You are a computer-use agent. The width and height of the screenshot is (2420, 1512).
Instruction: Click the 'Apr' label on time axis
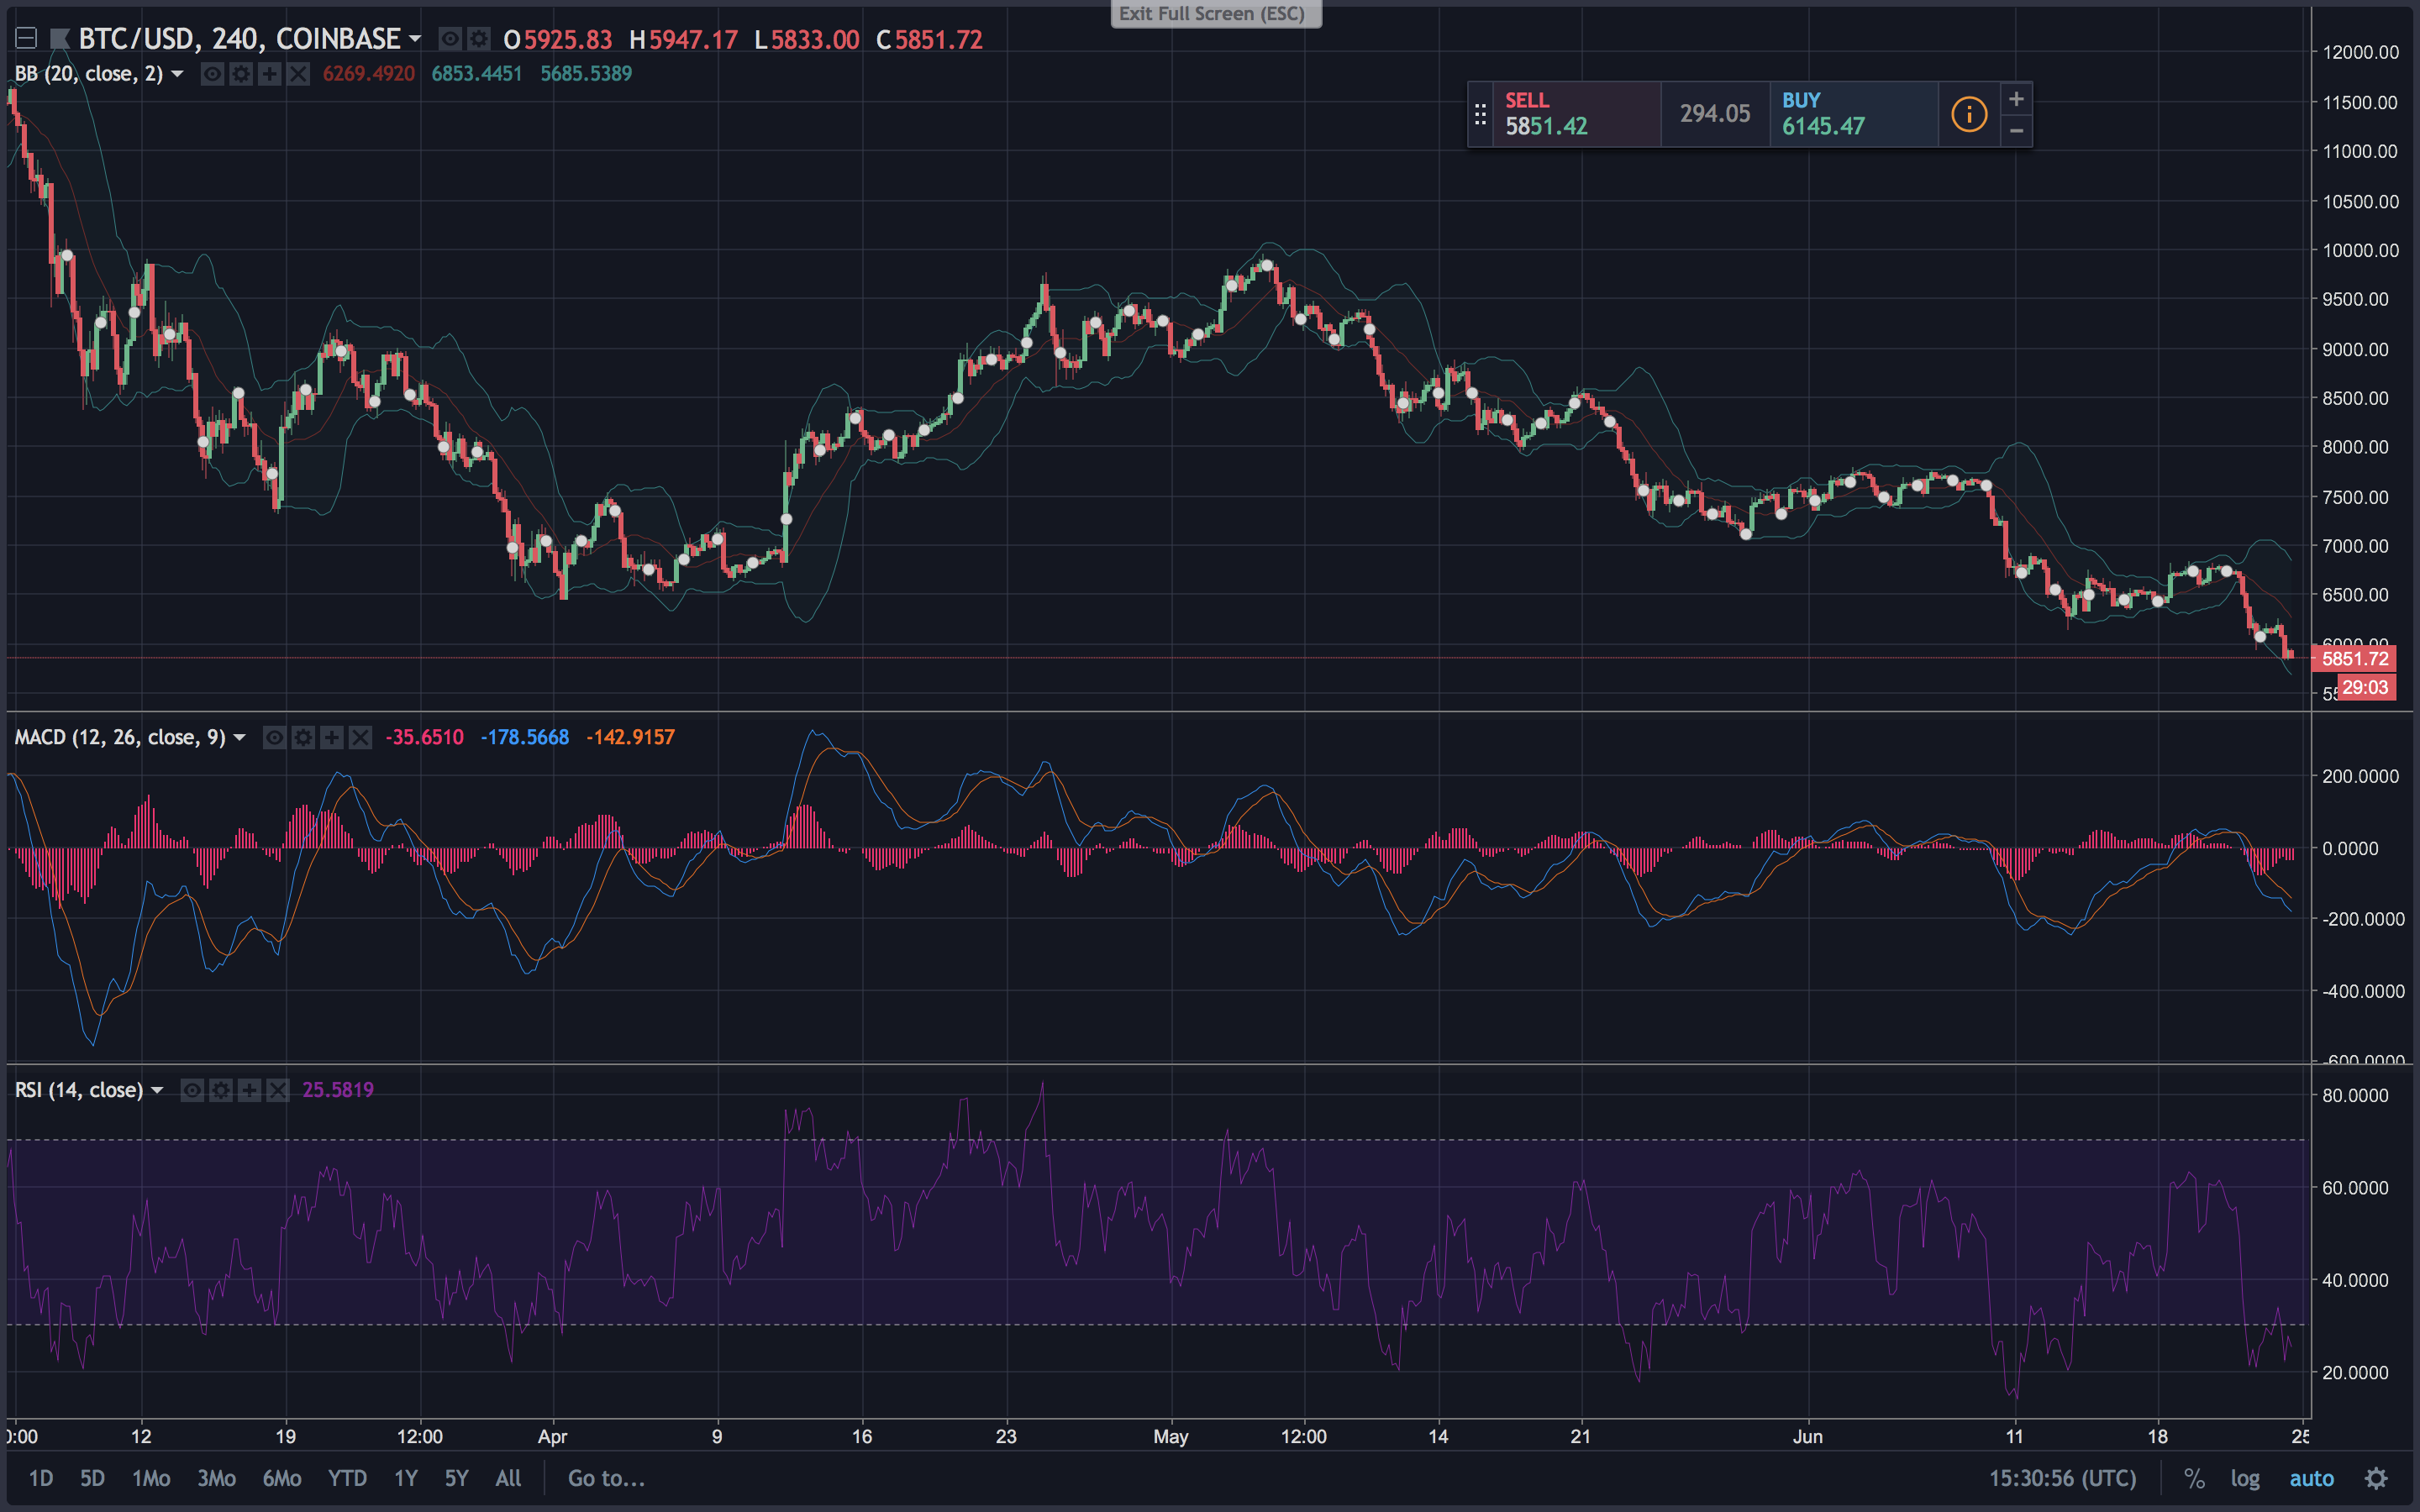pyautogui.click(x=552, y=1436)
